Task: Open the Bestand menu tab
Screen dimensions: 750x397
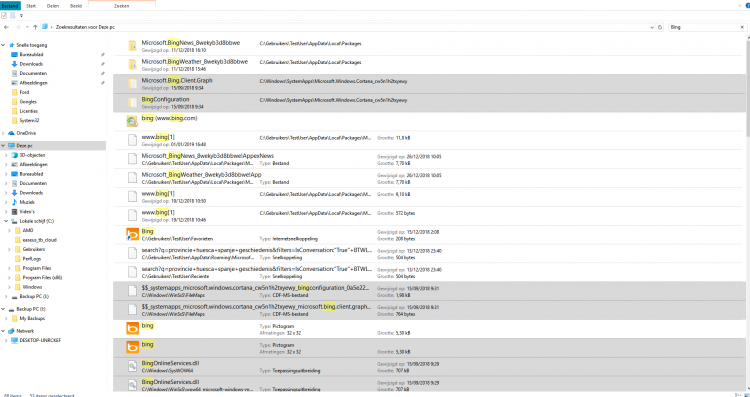Action: click(x=10, y=6)
